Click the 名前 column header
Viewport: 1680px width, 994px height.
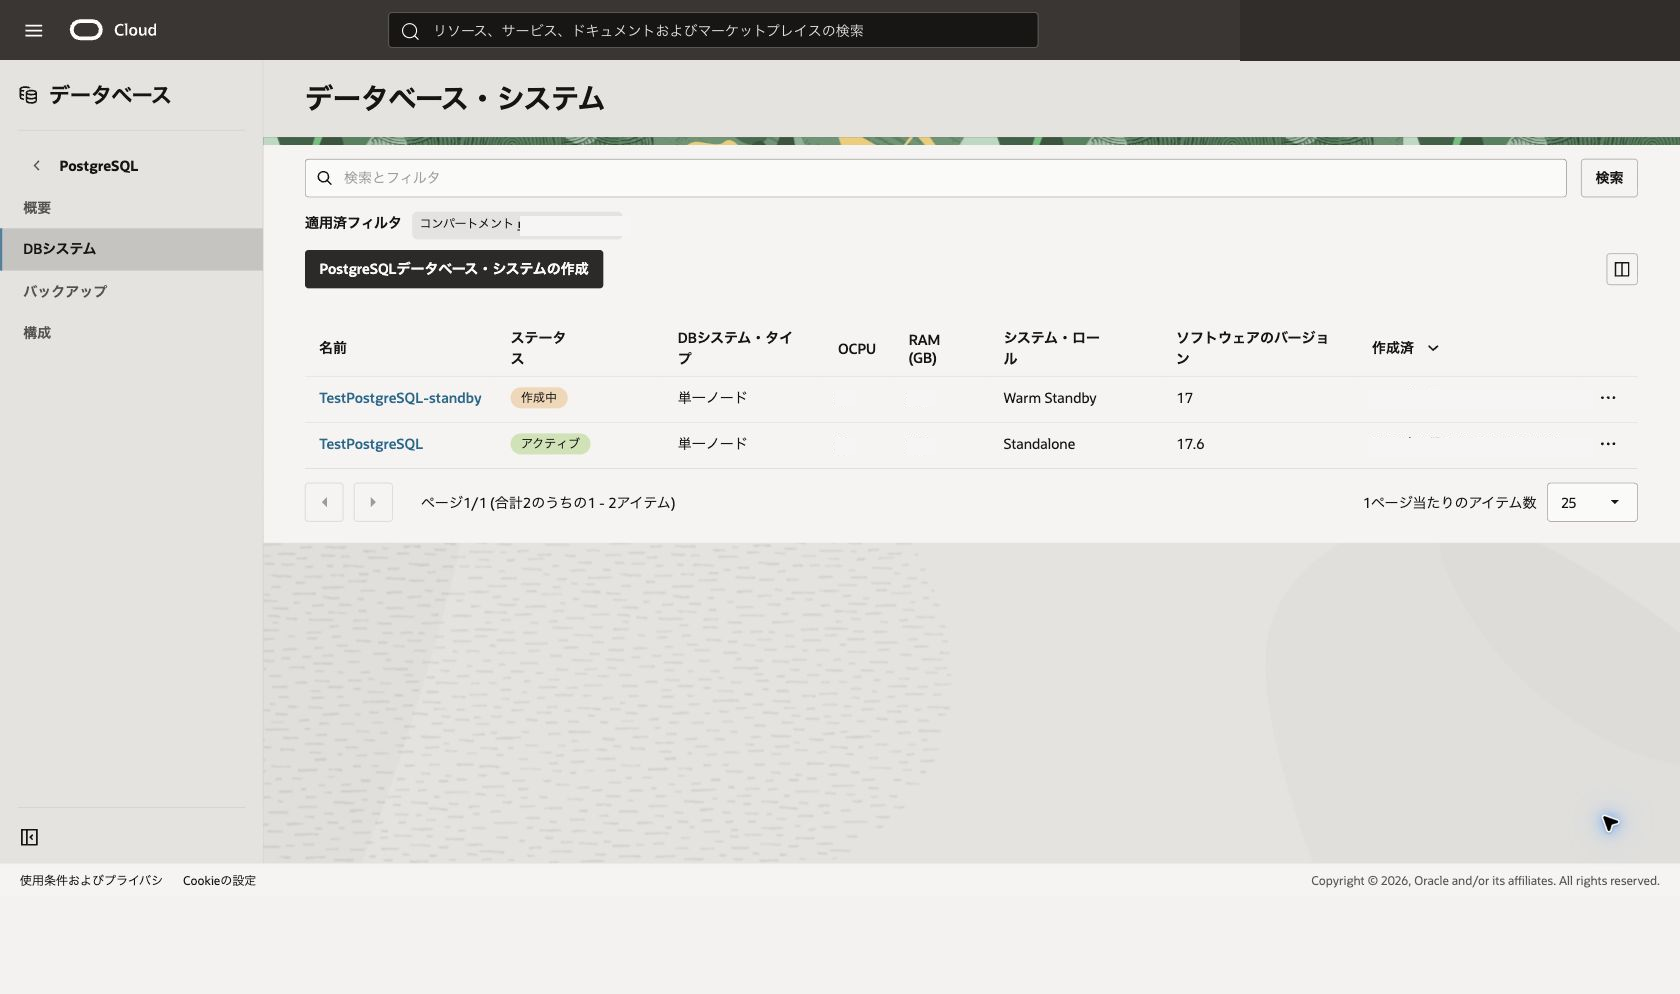click(333, 348)
